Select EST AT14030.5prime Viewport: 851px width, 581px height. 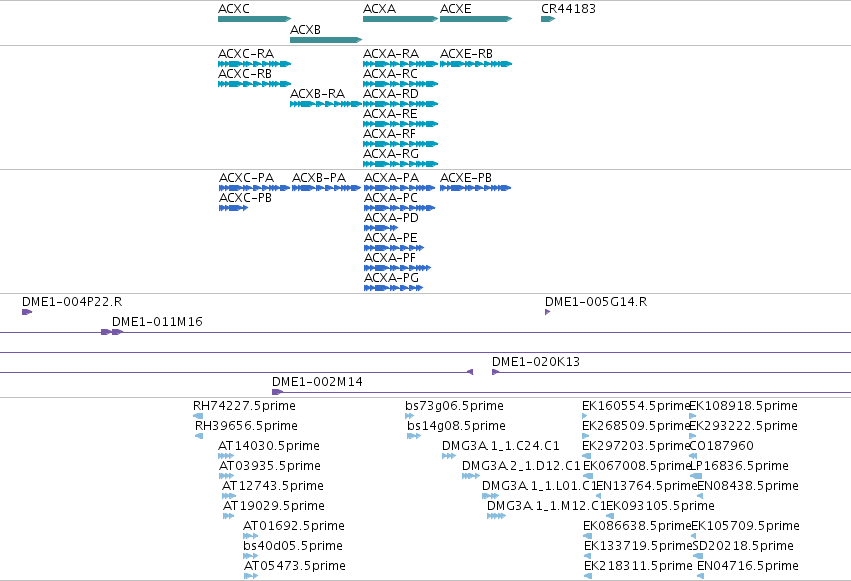click(x=226, y=457)
